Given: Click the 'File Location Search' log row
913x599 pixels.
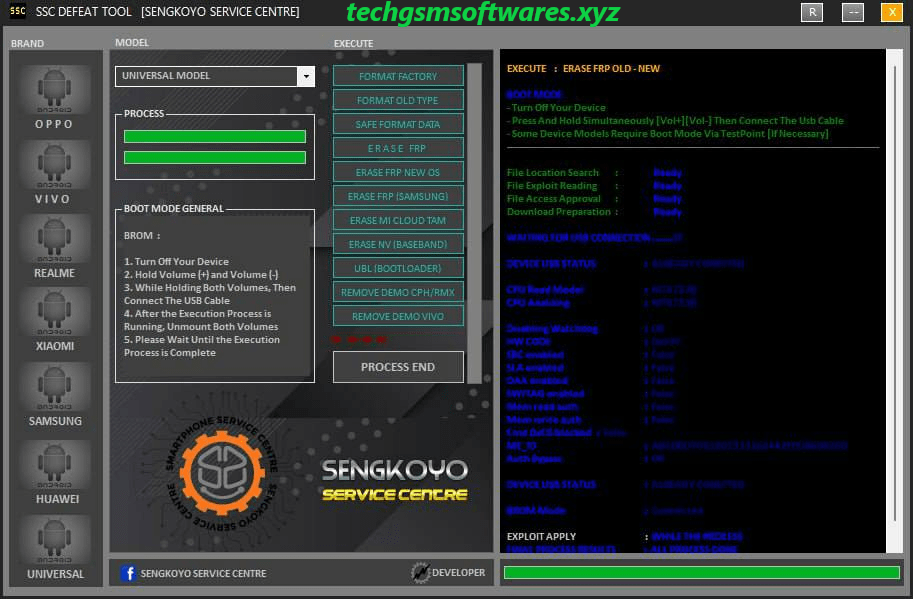Looking at the screenshot, I should 594,173.
